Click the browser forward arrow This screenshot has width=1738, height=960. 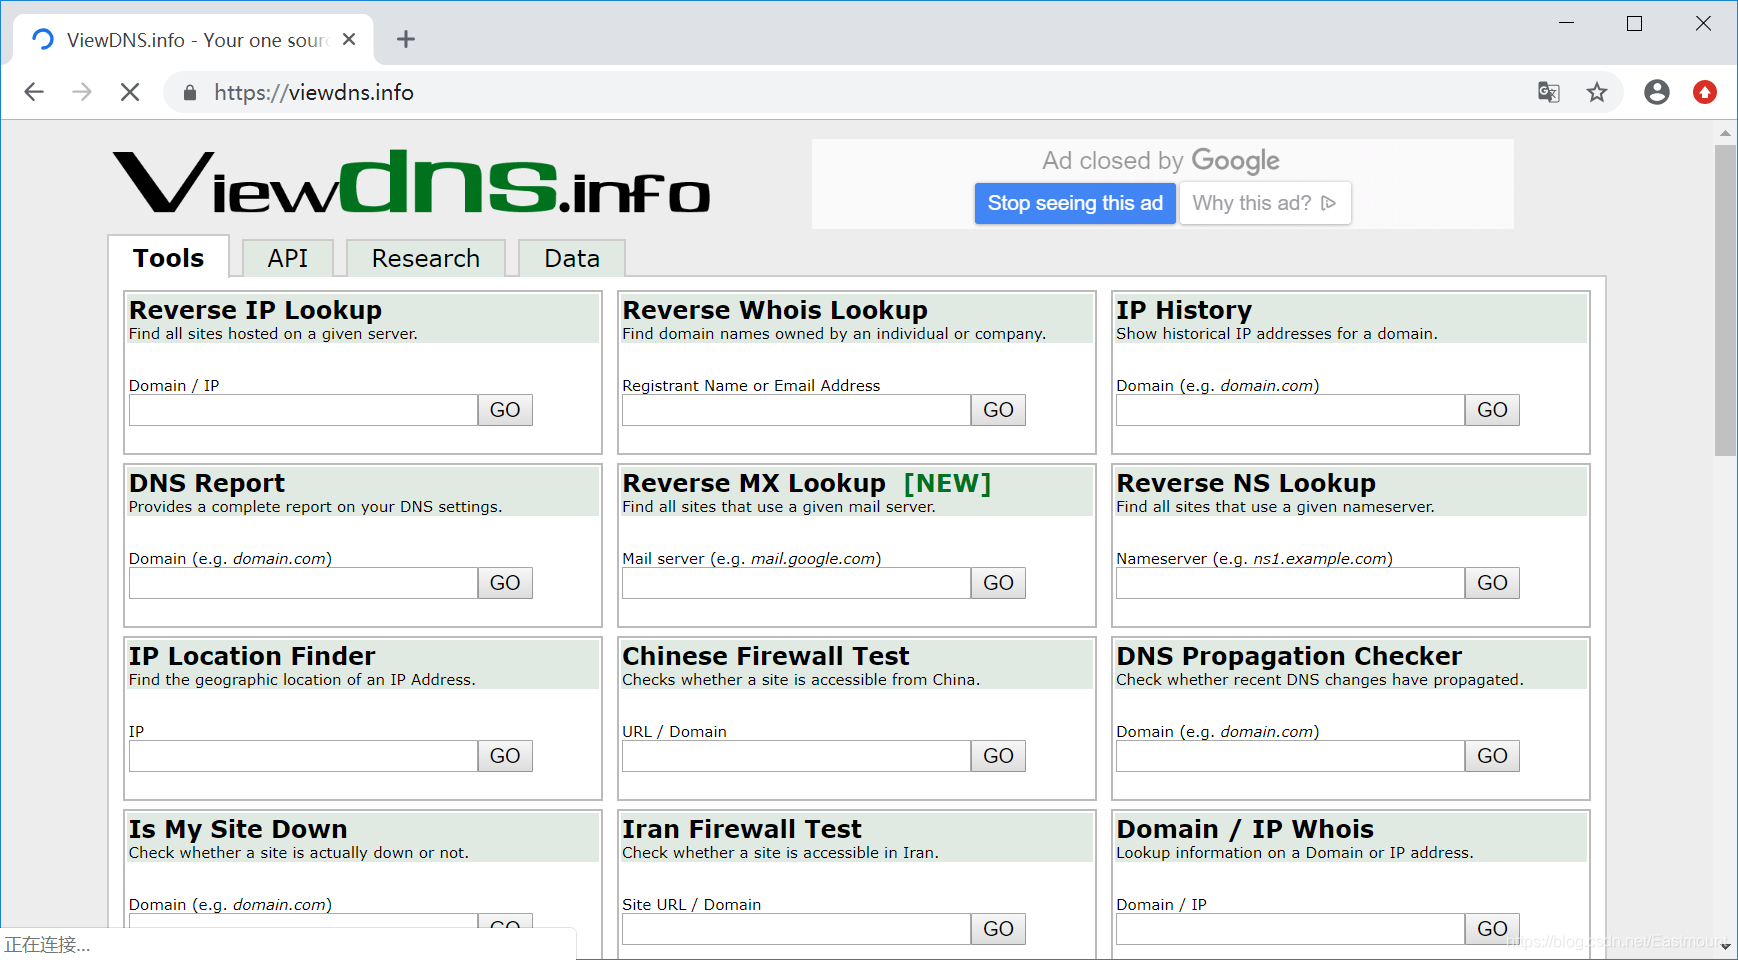tap(82, 92)
